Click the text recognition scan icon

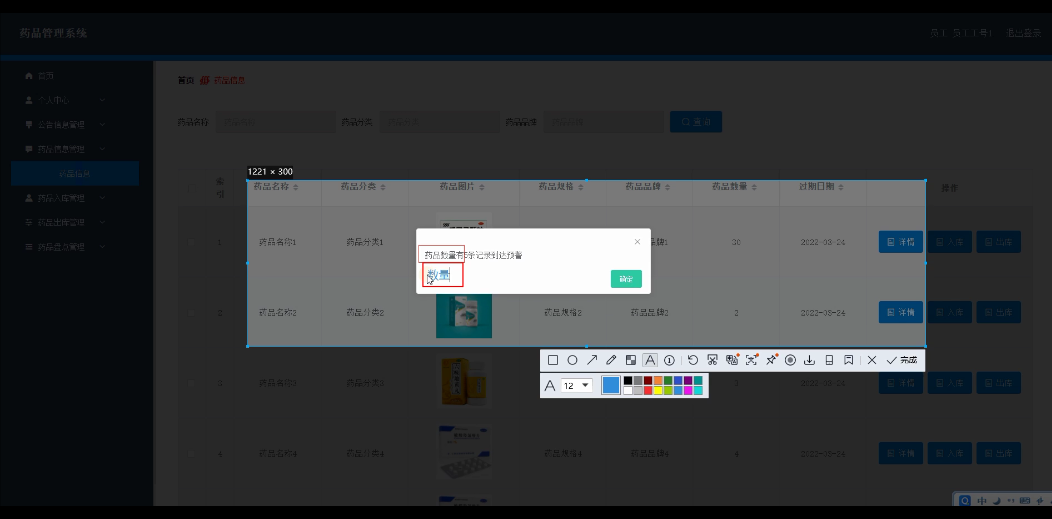pos(751,360)
